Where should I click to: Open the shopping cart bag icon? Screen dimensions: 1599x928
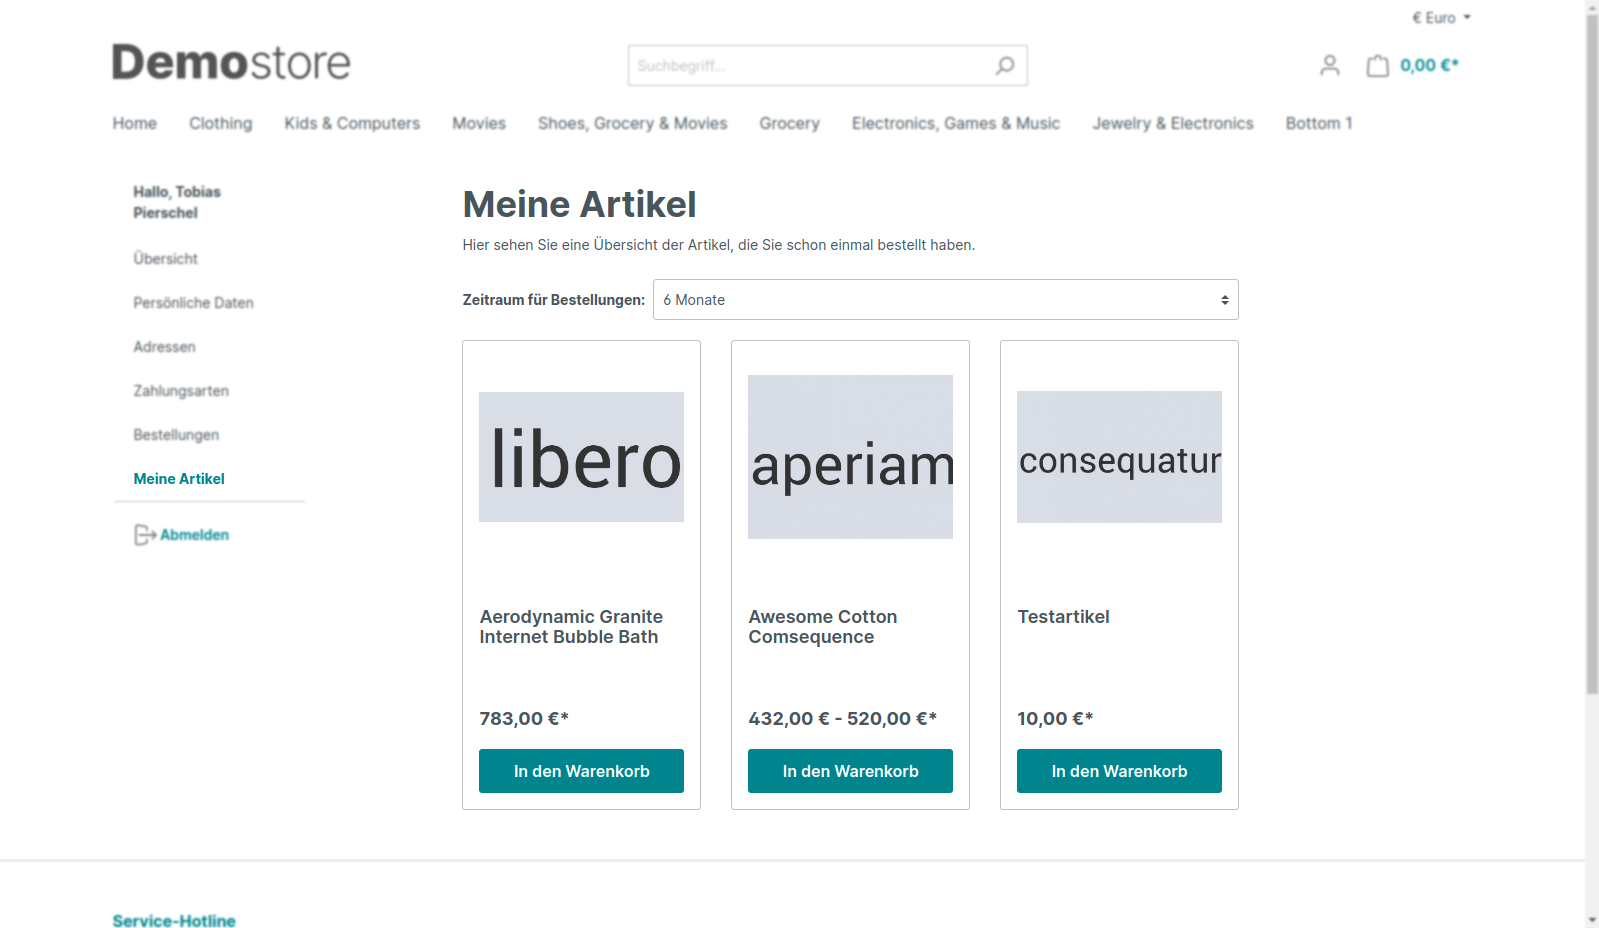pyautogui.click(x=1378, y=66)
